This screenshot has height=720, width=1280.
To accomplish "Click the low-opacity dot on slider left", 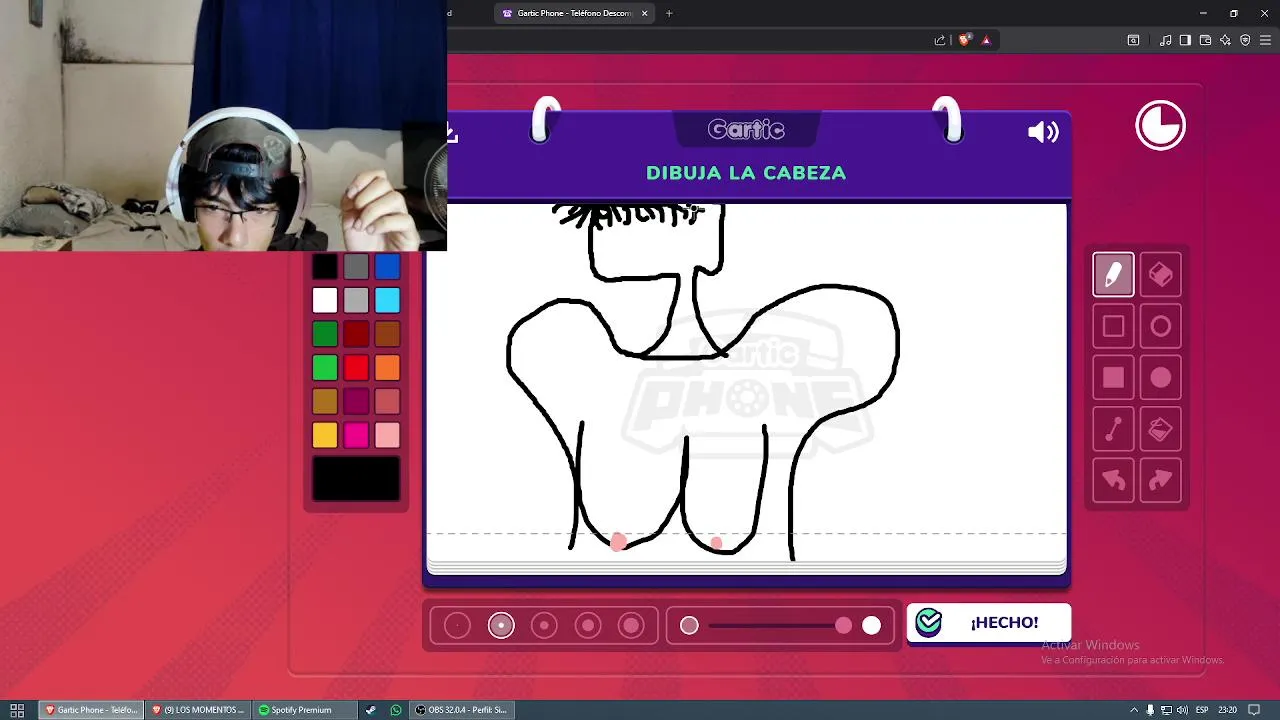I will [689, 625].
